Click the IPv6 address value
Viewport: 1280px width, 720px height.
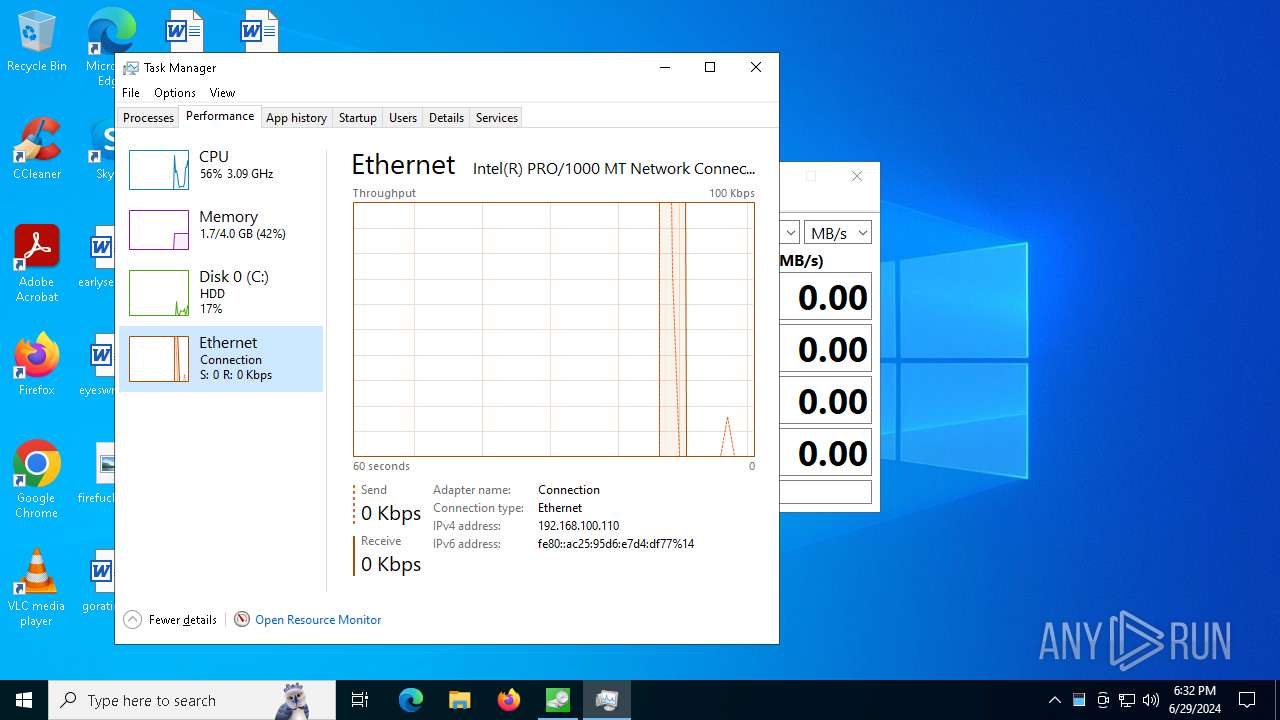616,544
